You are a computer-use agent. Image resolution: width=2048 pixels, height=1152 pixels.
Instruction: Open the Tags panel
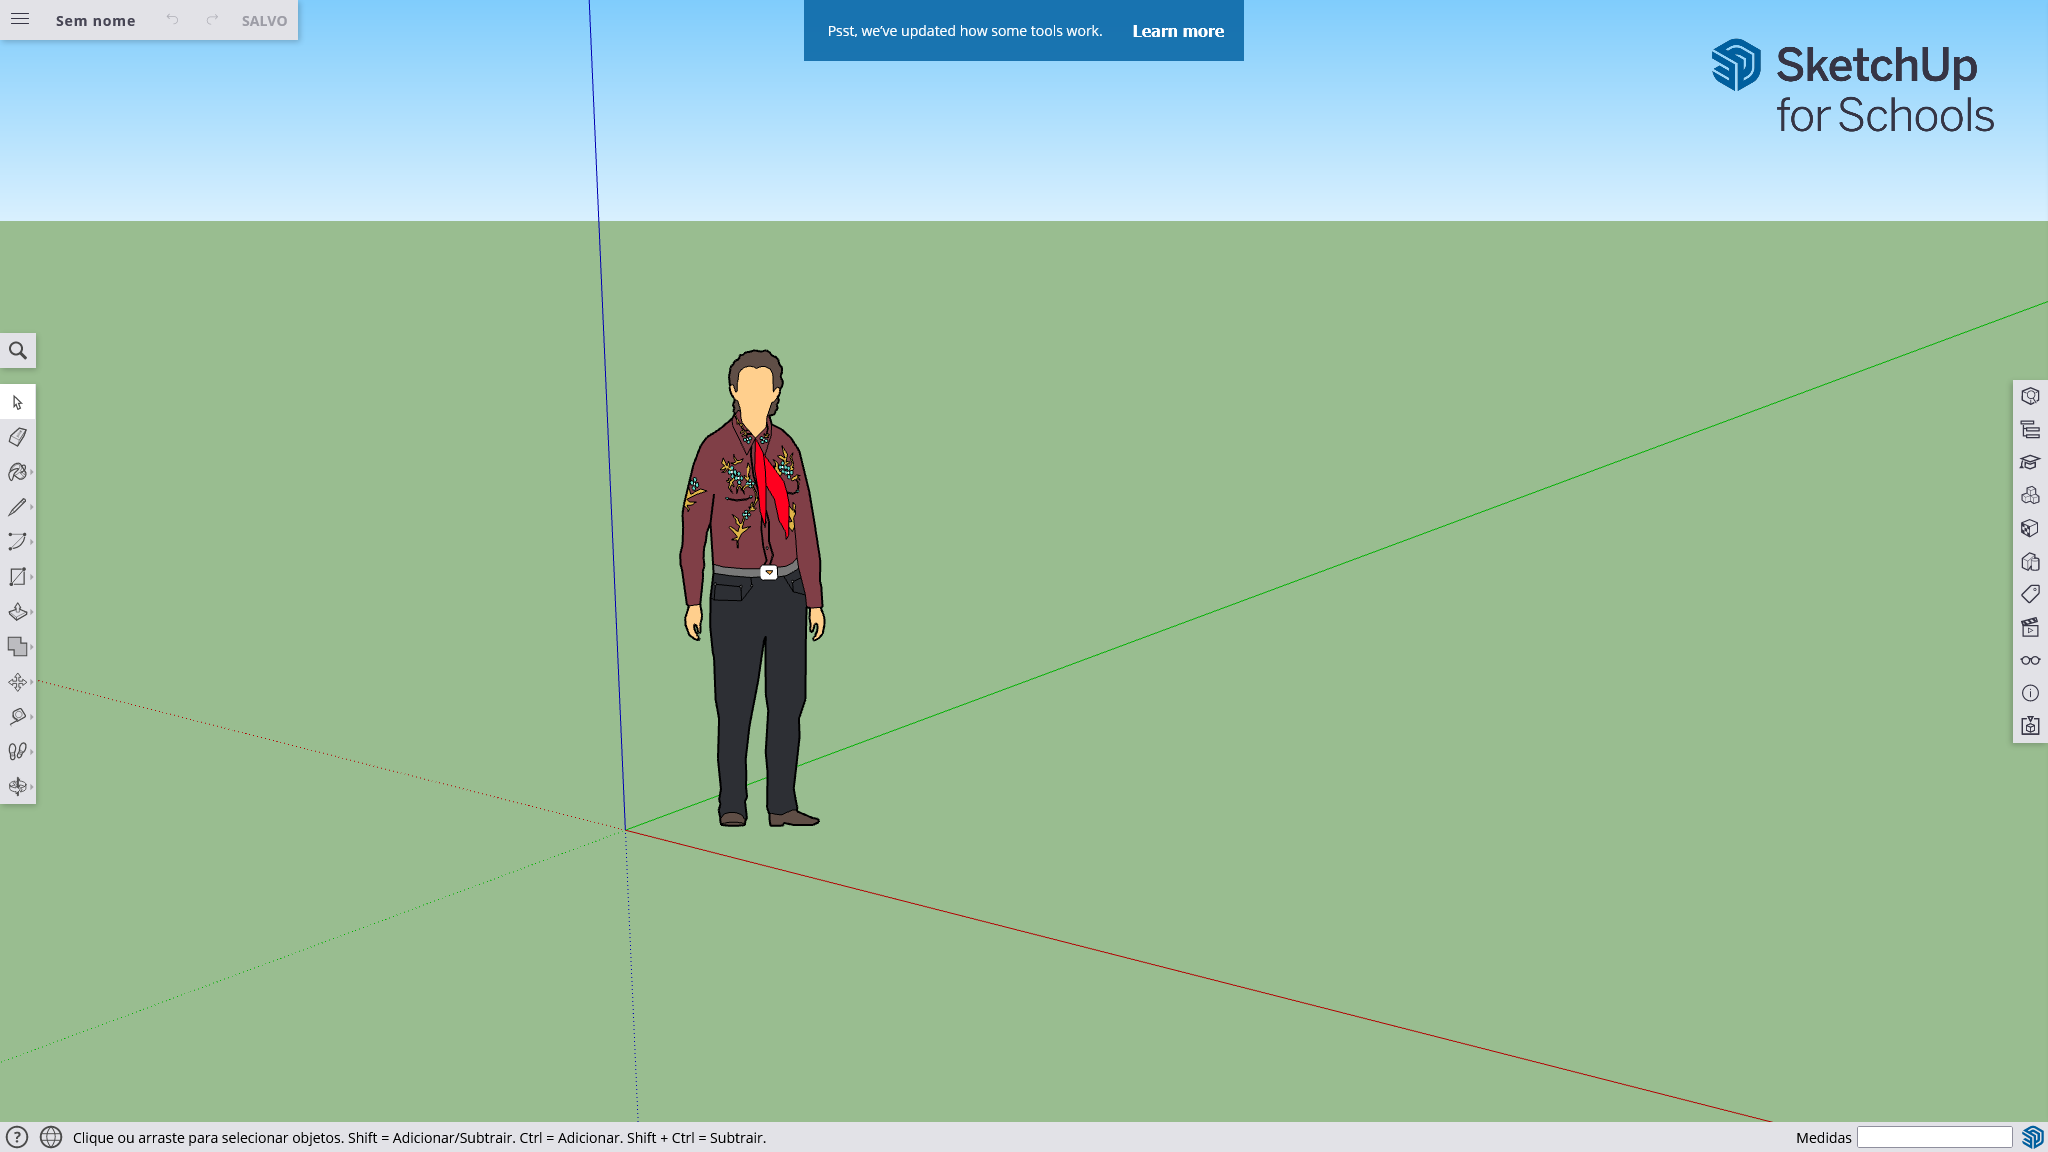[x=2030, y=594]
